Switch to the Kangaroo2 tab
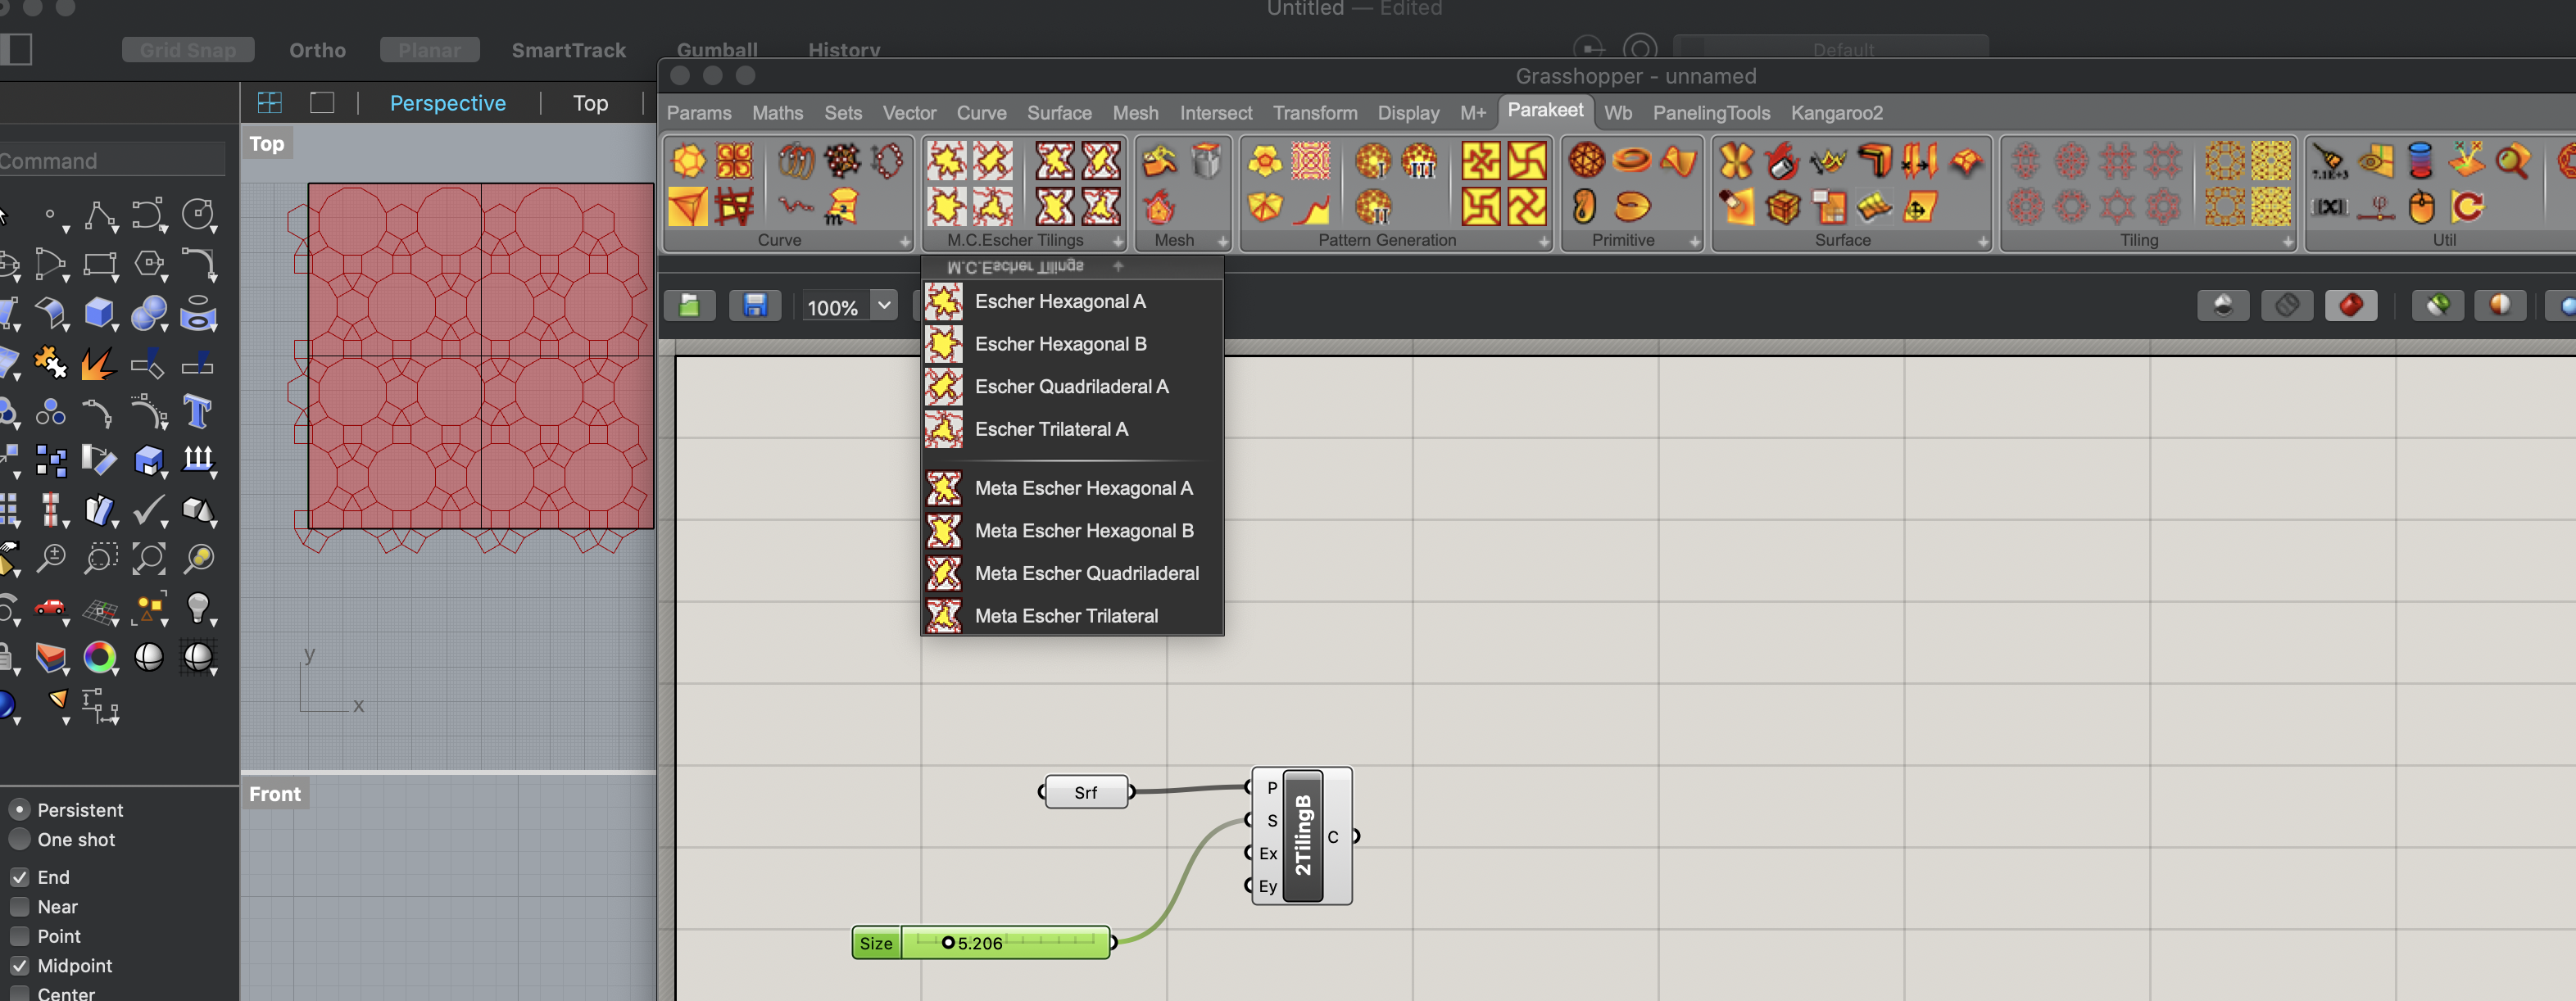This screenshot has width=2576, height=1001. tap(1836, 113)
